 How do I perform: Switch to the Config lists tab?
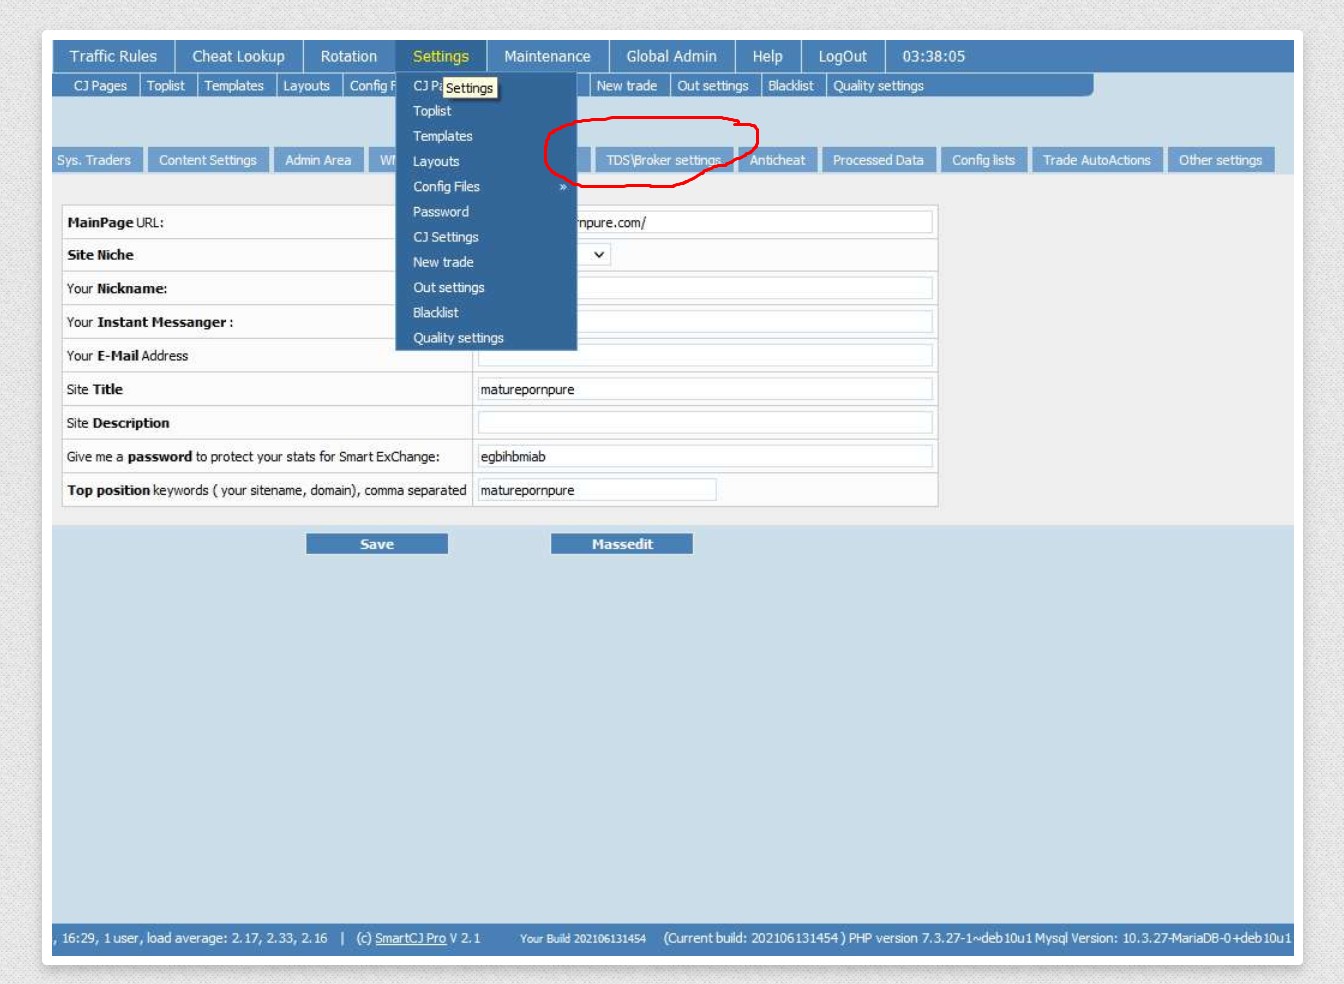983,160
